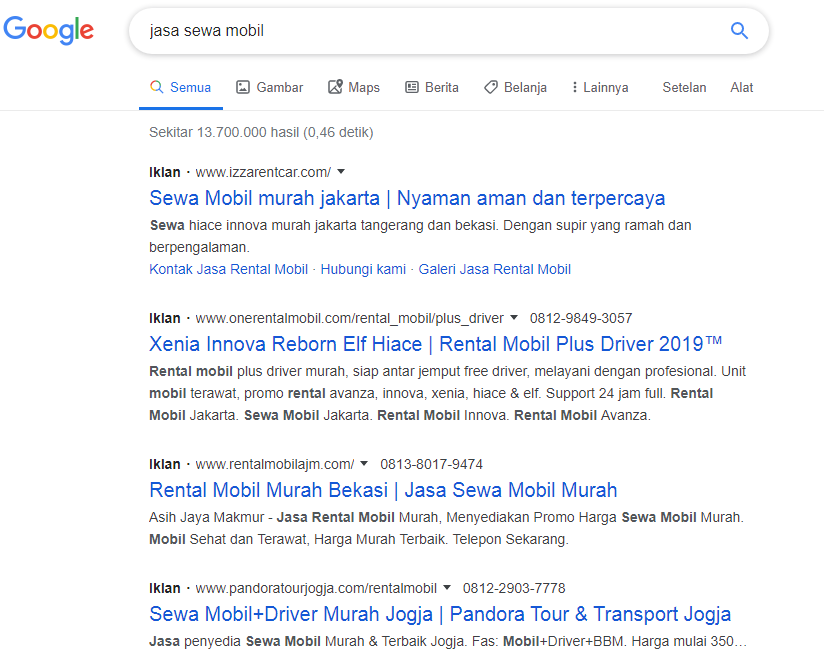The width and height of the screenshot is (824, 652).
Task: Click description starting Jasa penyedia Sewa Mobil
Action: point(448,641)
